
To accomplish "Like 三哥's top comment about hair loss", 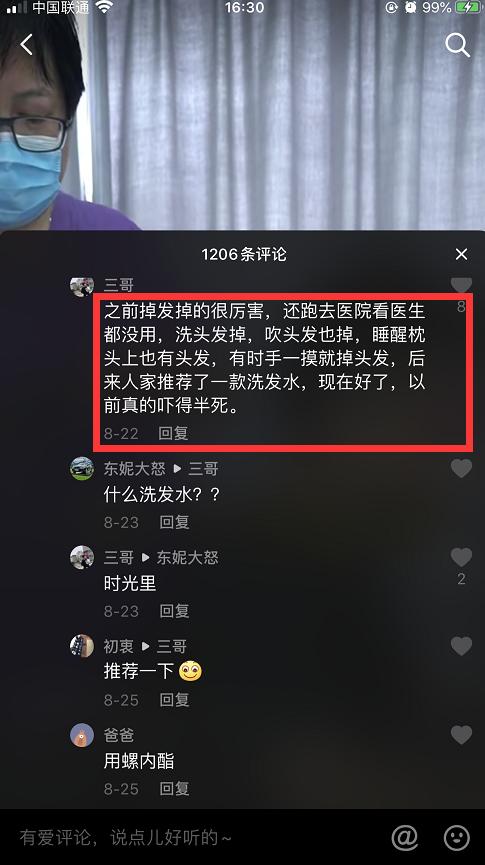I will 461,285.
